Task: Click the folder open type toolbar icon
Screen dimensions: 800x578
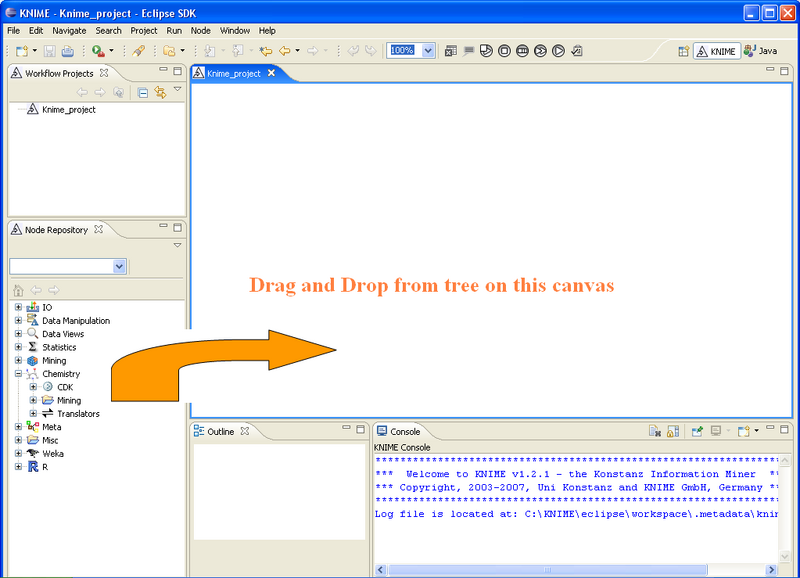Action: point(169,51)
